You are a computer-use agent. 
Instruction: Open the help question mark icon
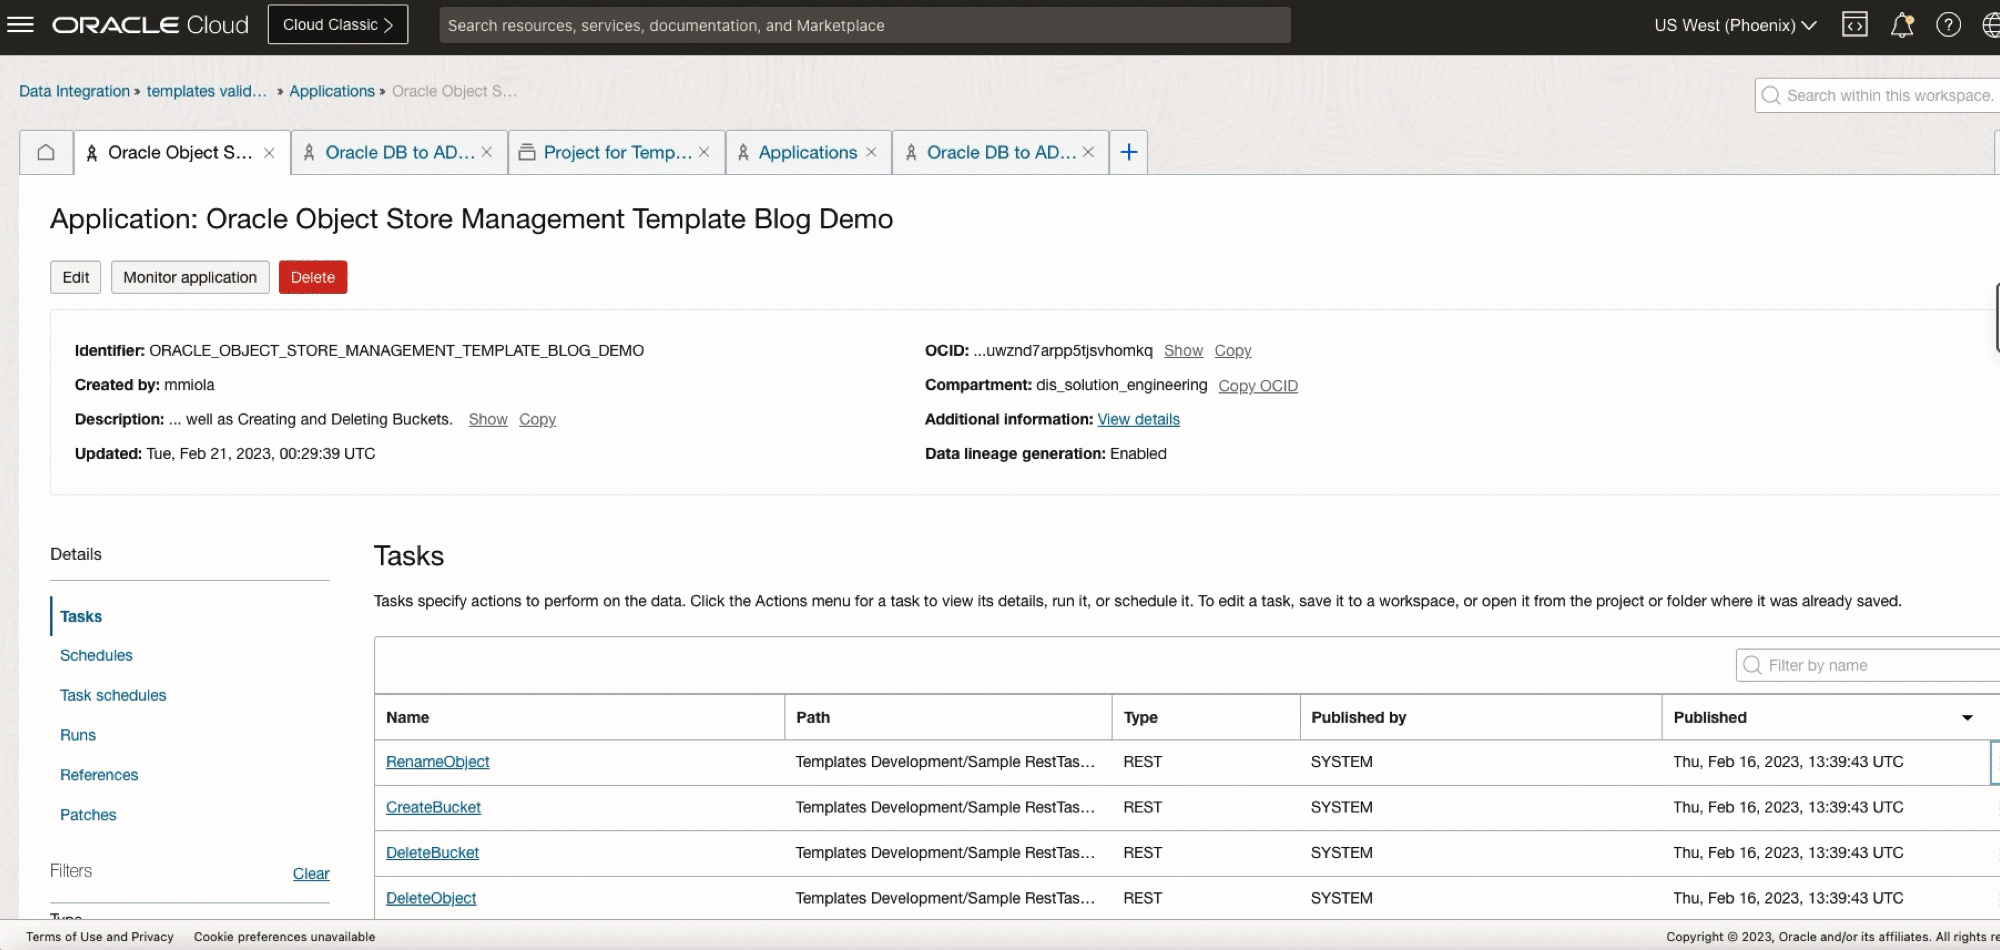pyautogui.click(x=1948, y=25)
